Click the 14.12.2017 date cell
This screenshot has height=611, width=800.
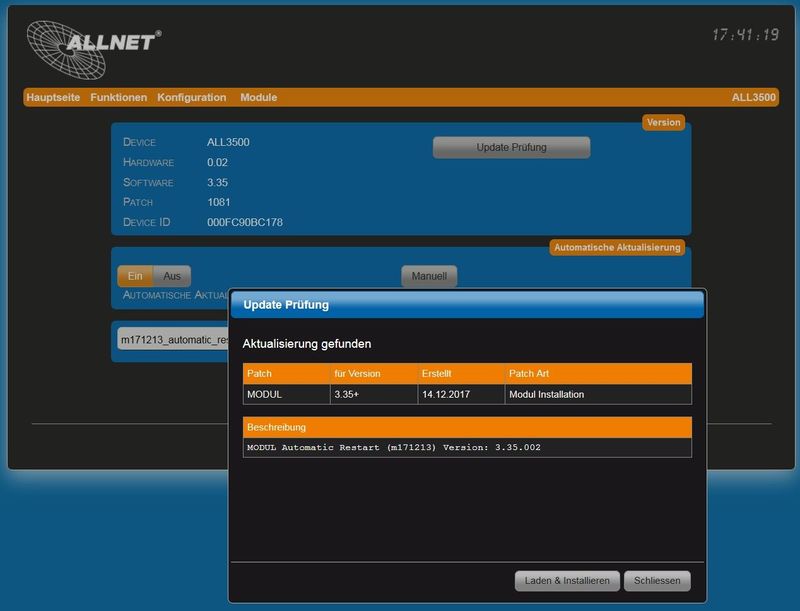(461, 394)
